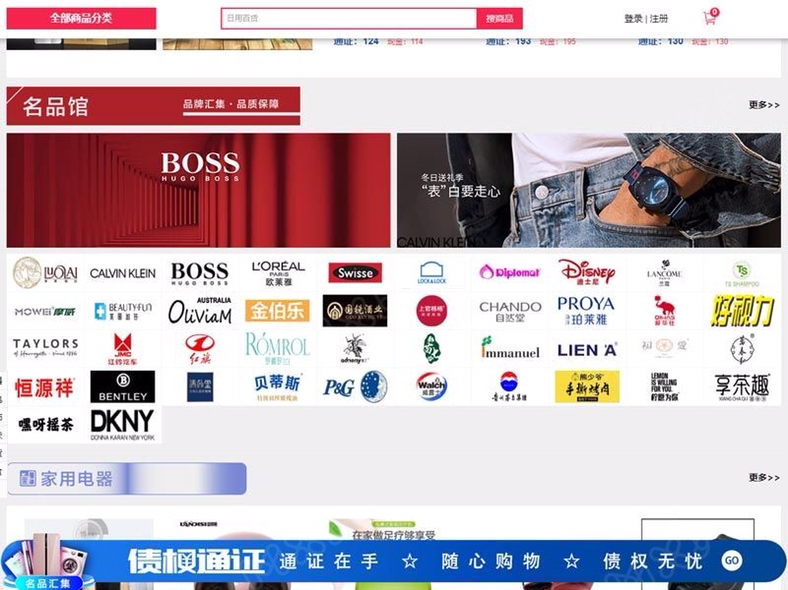Click the Bentley brand logo

click(x=123, y=386)
